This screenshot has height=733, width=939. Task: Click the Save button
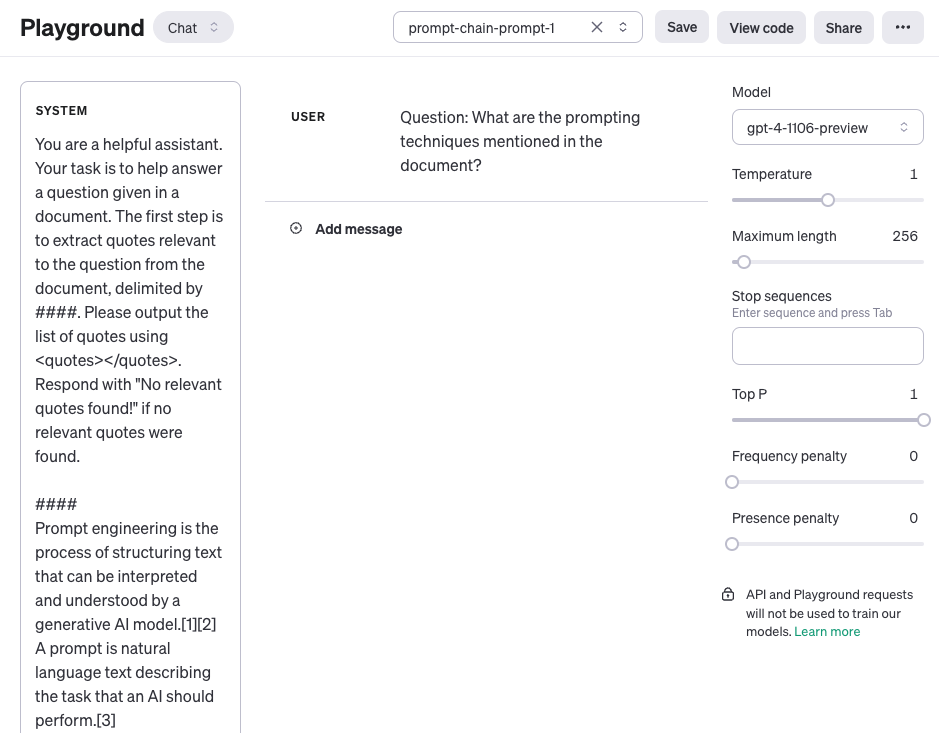681,28
